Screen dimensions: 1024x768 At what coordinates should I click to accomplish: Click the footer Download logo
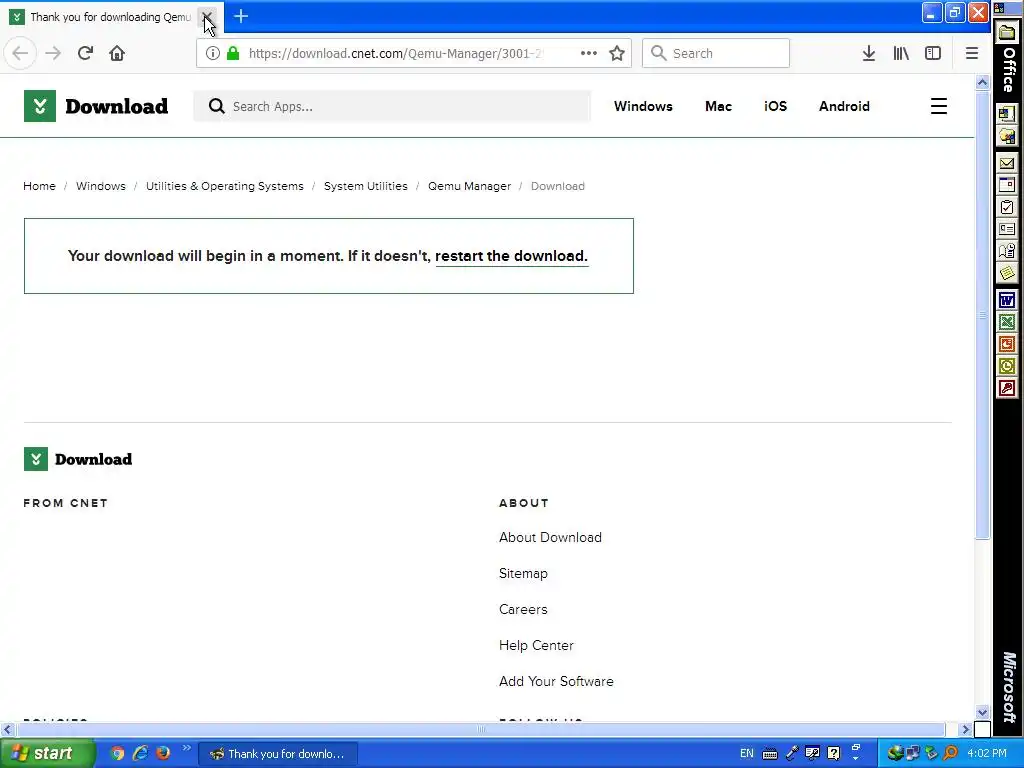pyautogui.click(x=78, y=459)
